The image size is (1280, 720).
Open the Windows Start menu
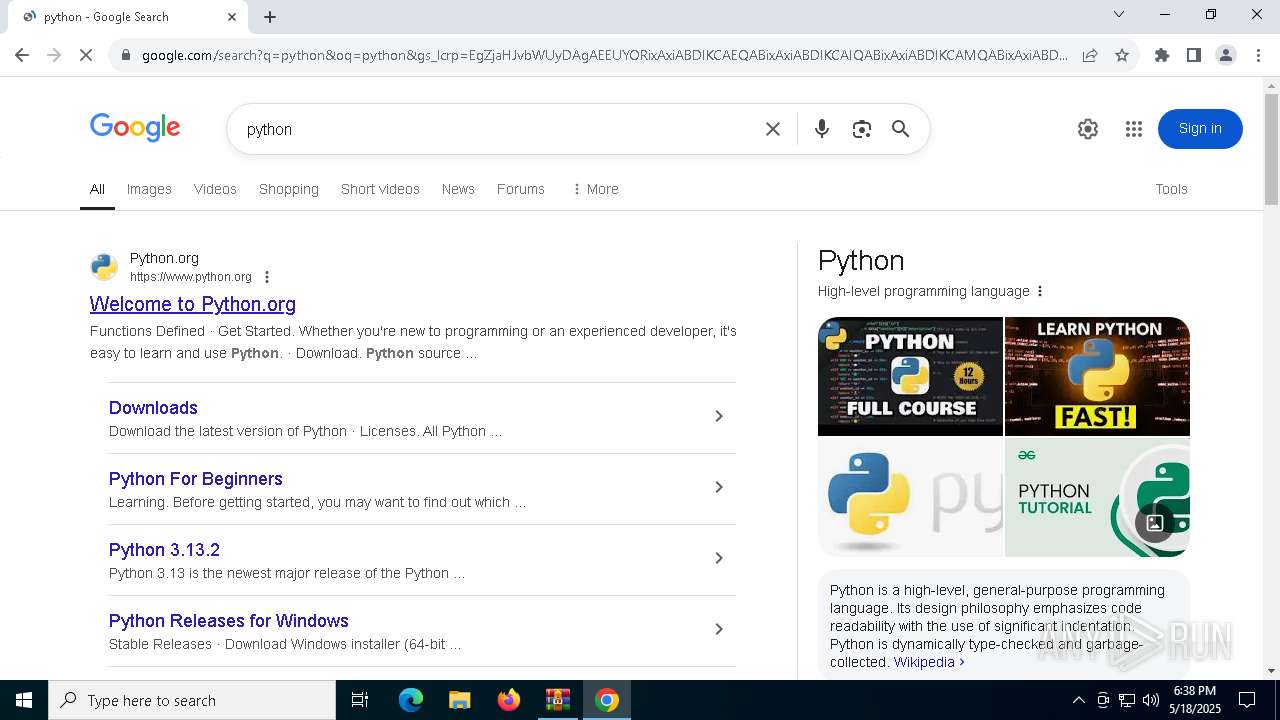tap(24, 700)
